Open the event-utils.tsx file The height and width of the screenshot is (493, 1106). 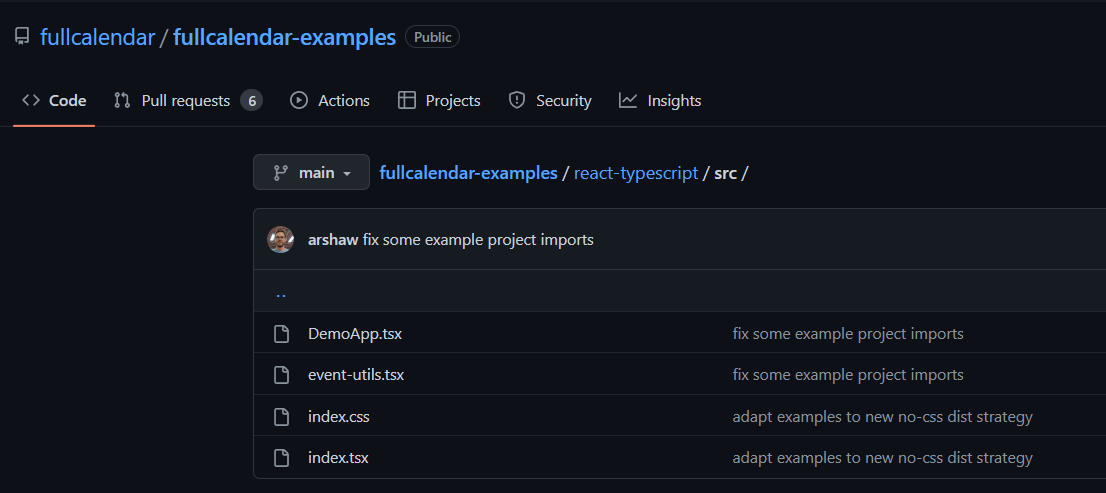(356, 375)
